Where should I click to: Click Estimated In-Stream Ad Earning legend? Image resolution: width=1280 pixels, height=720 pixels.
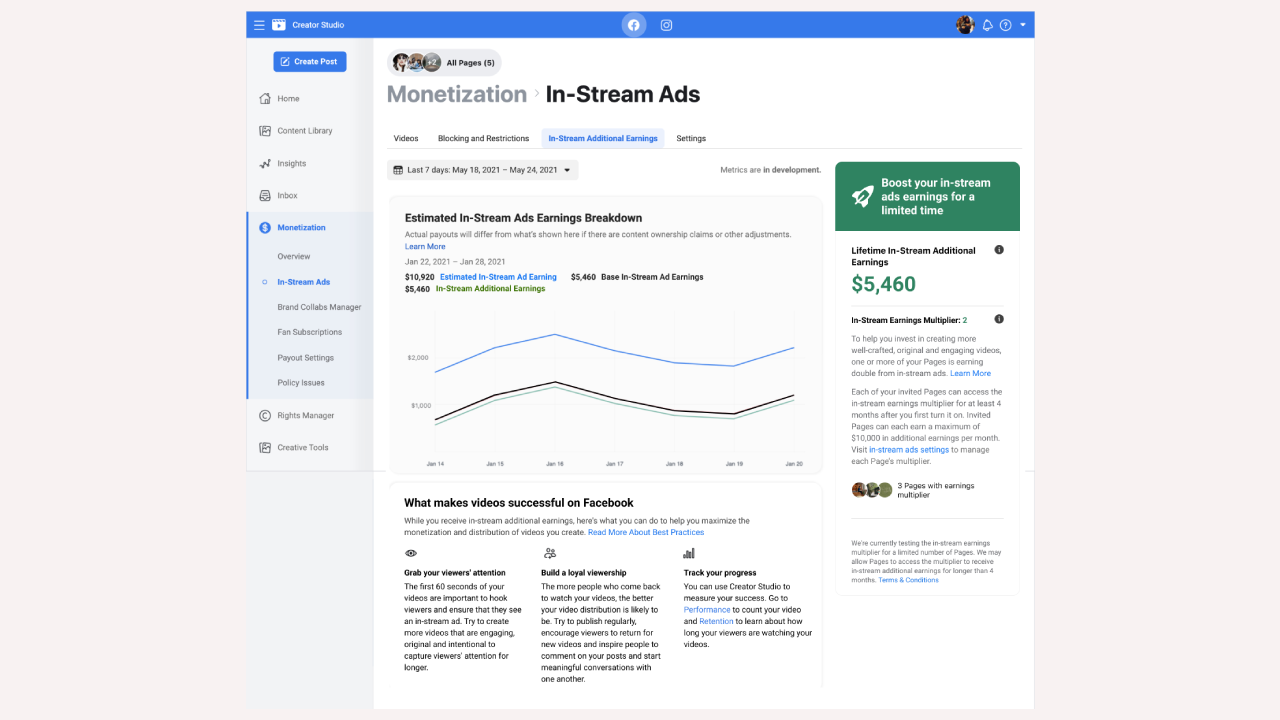tap(498, 277)
